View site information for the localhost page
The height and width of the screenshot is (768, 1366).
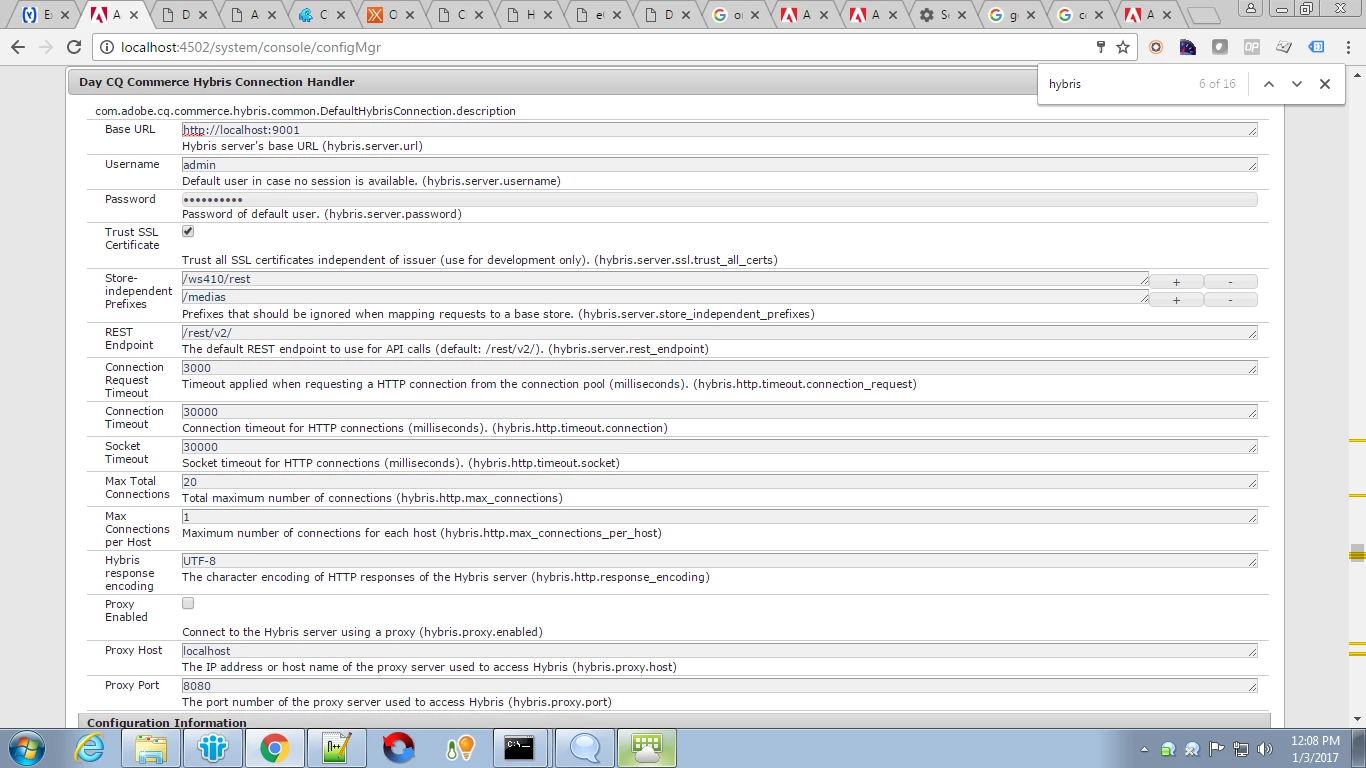click(x=107, y=47)
